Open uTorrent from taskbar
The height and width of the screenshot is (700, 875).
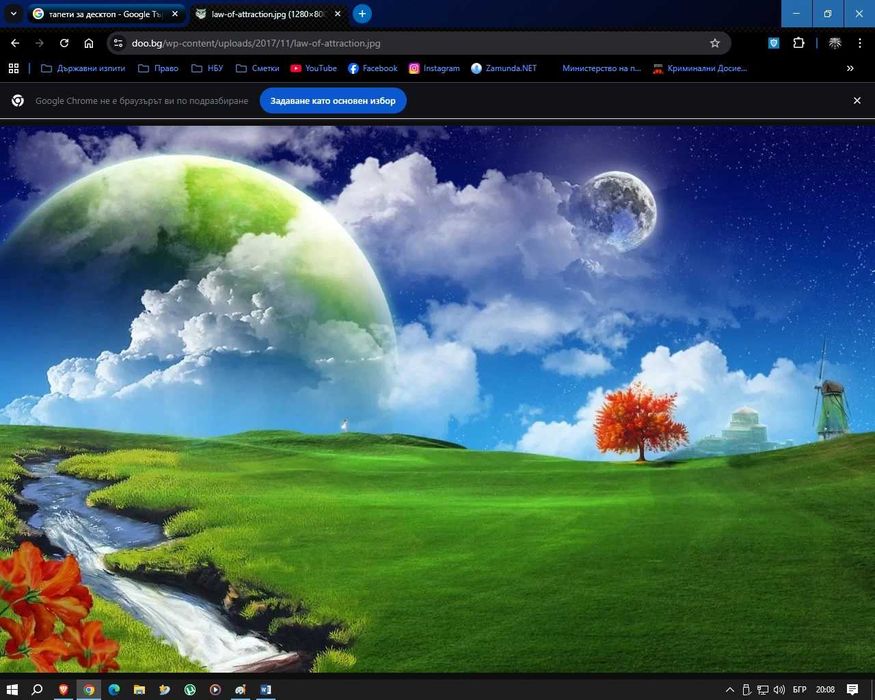tap(190, 689)
